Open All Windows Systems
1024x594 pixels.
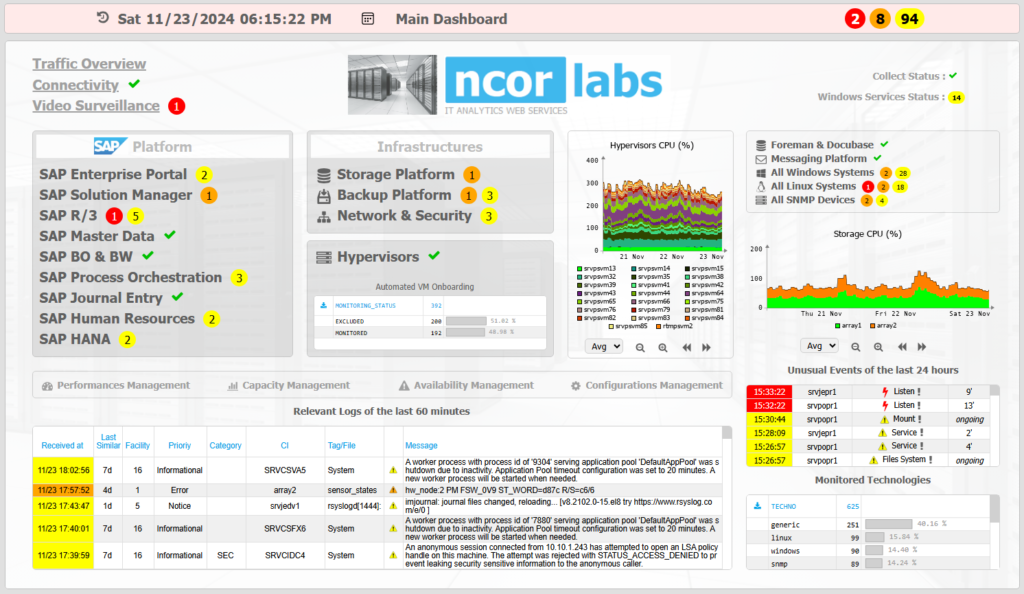822,172
